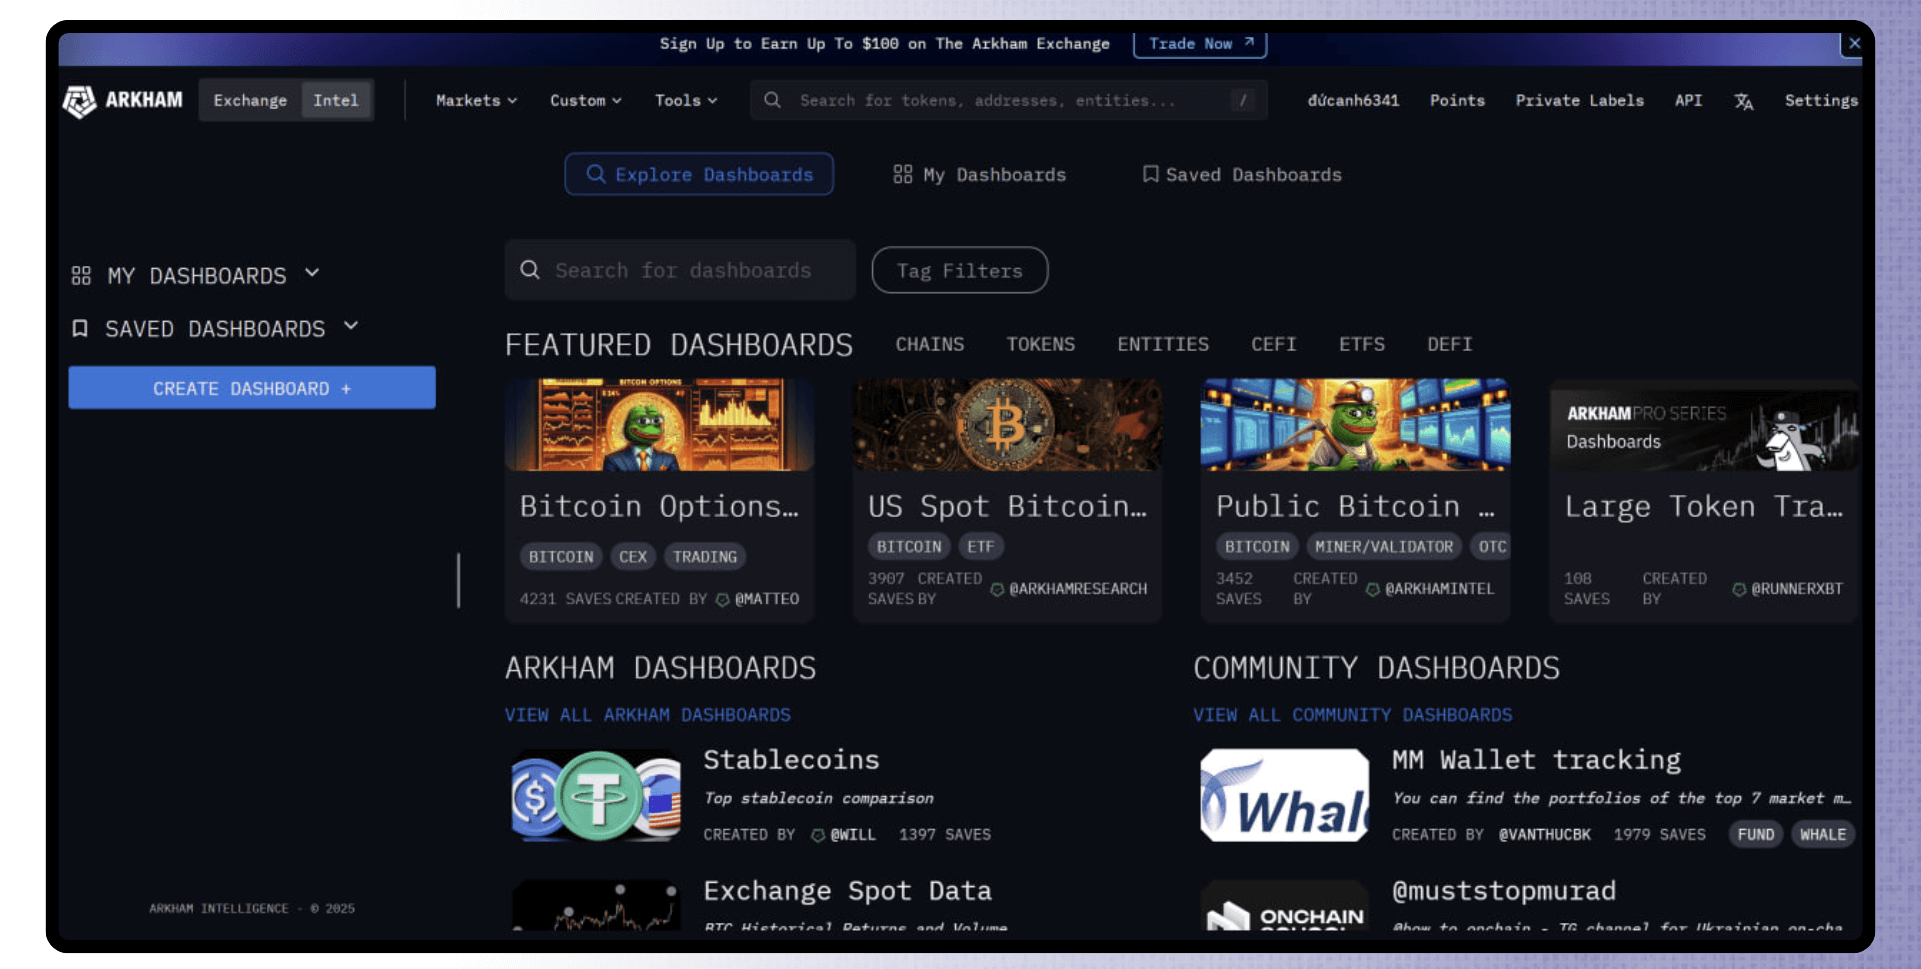Open the Stablecoins dashboard thumbnail
1921x969 pixels.
pos(597,796)
